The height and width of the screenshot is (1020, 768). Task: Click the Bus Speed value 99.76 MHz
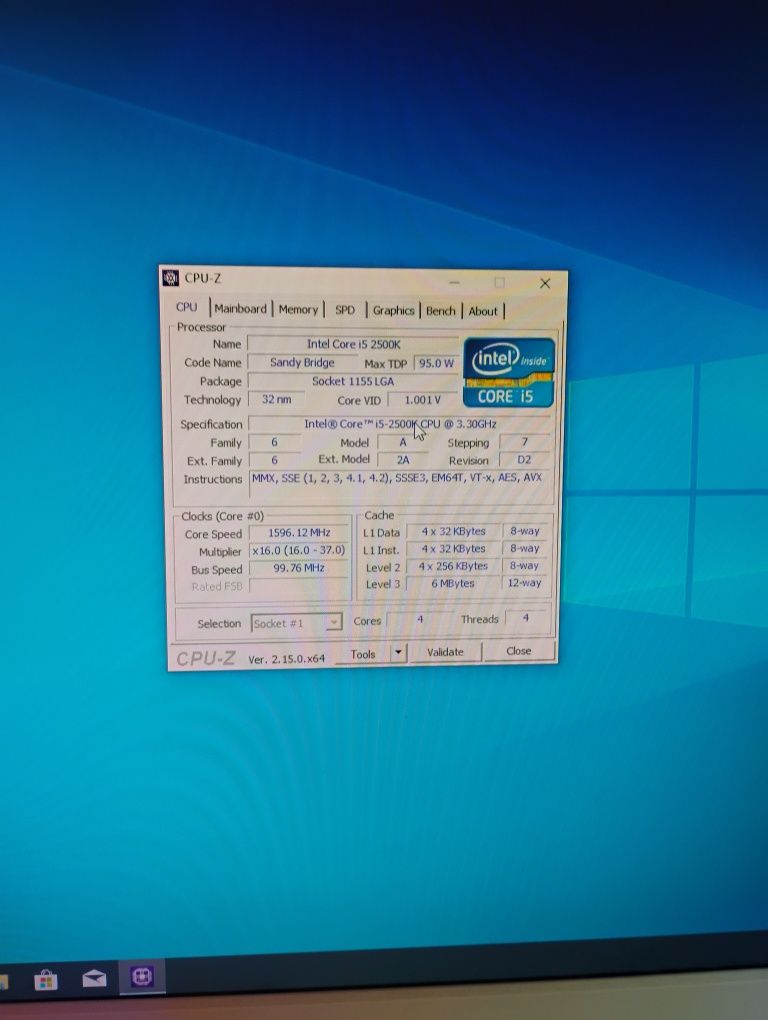point(299,568)
